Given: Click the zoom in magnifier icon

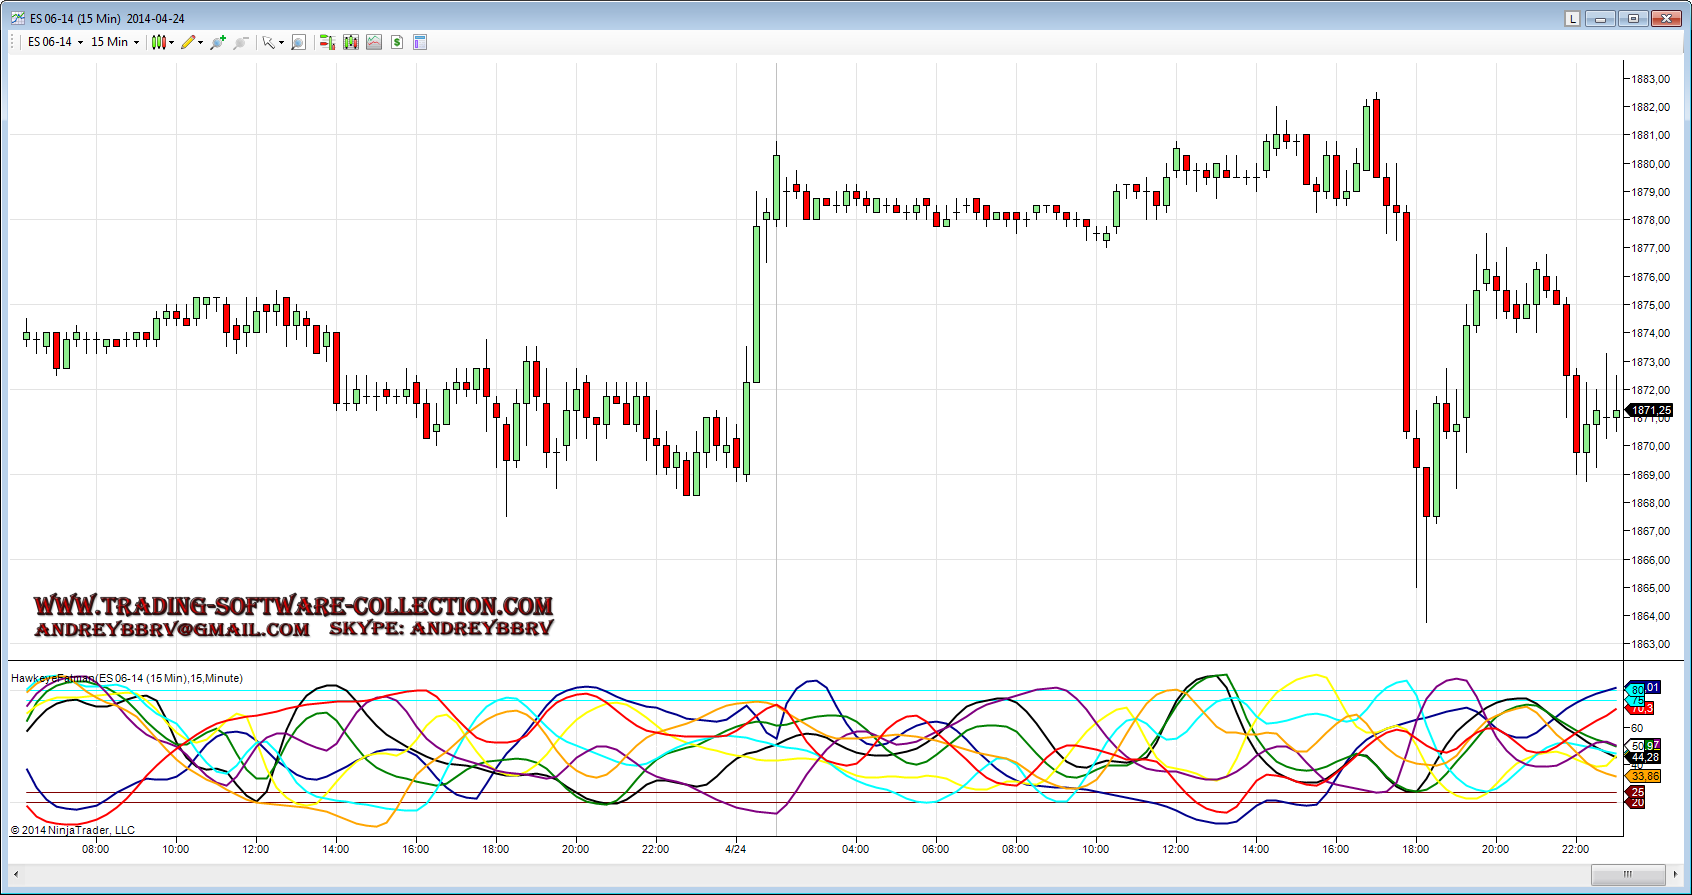Looking at the screenshot, I should coord(217,42).
